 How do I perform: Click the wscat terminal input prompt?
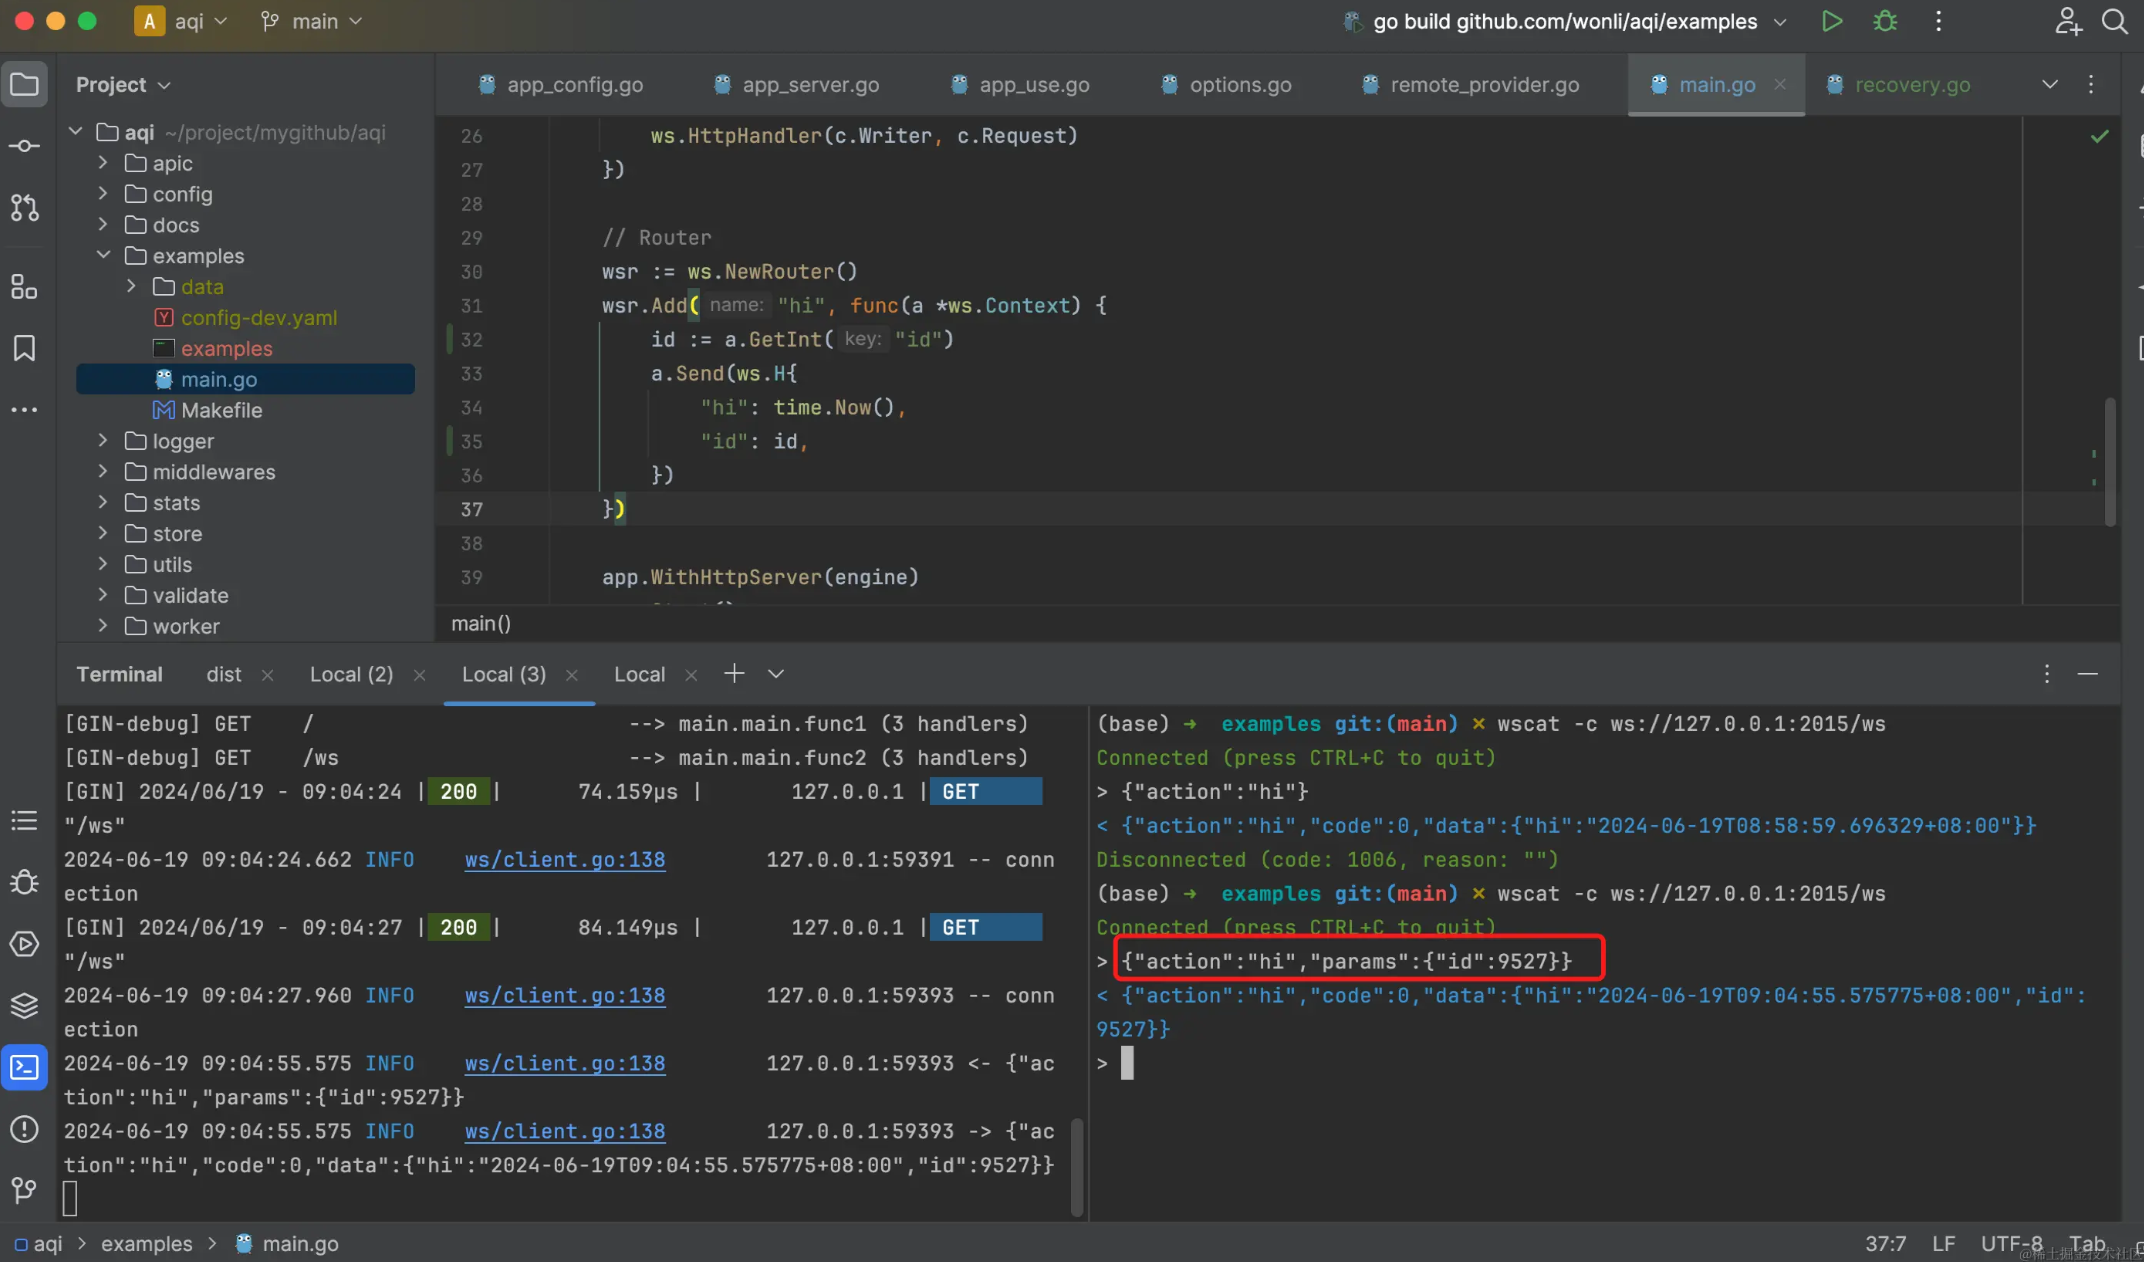pyautogui.click(x=1127, y=1063)
